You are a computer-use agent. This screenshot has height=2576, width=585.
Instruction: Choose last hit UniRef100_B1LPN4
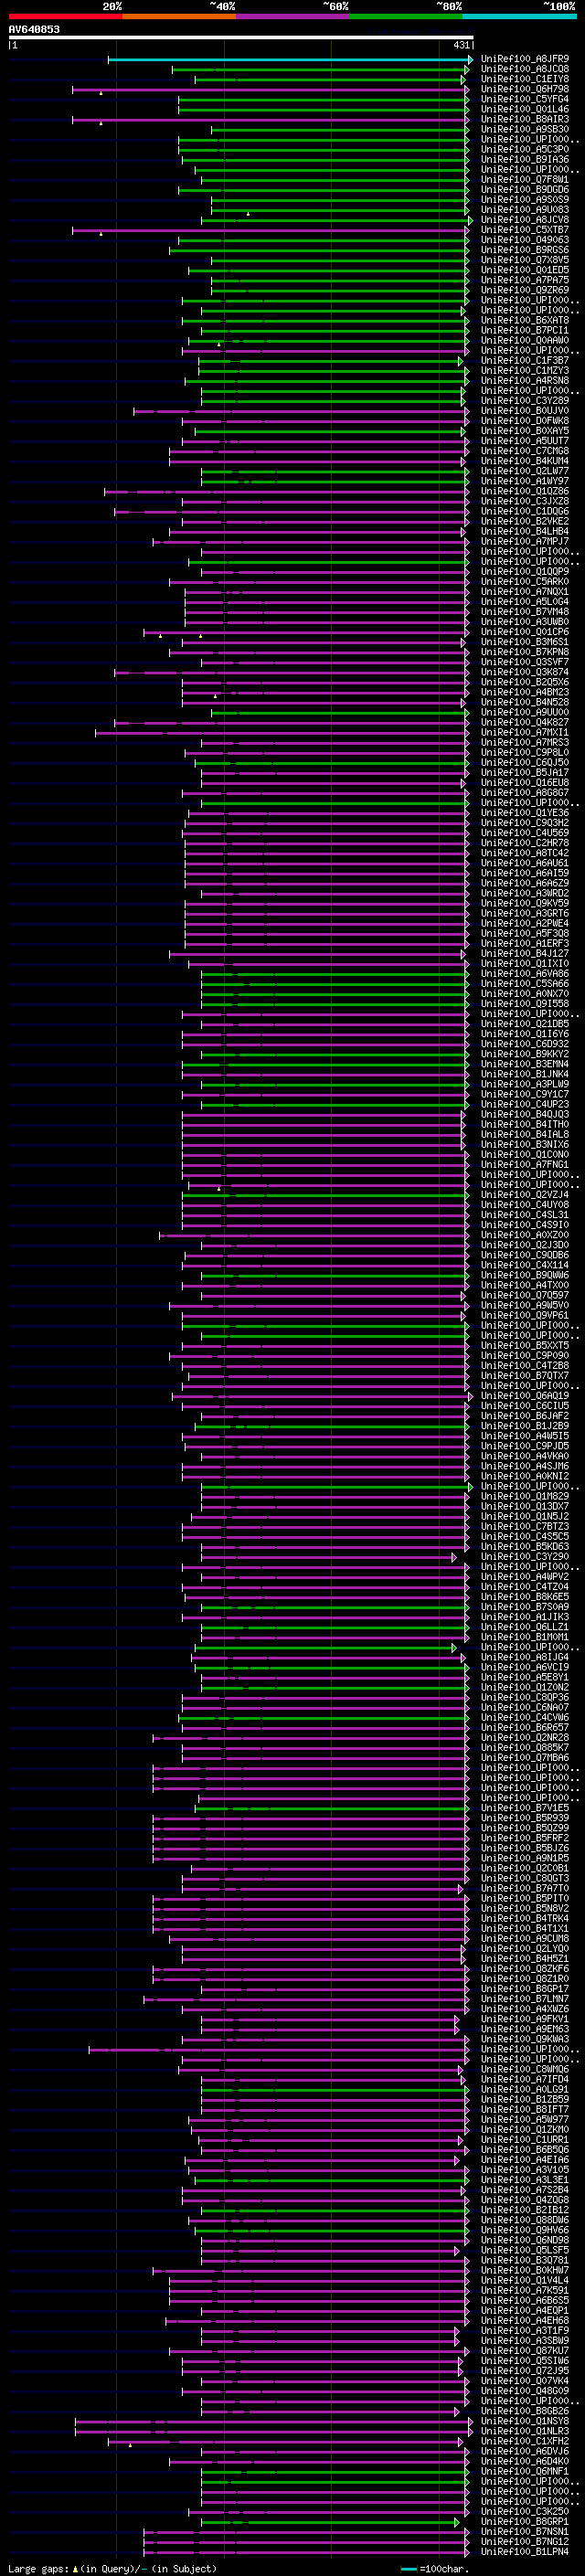525,2553
